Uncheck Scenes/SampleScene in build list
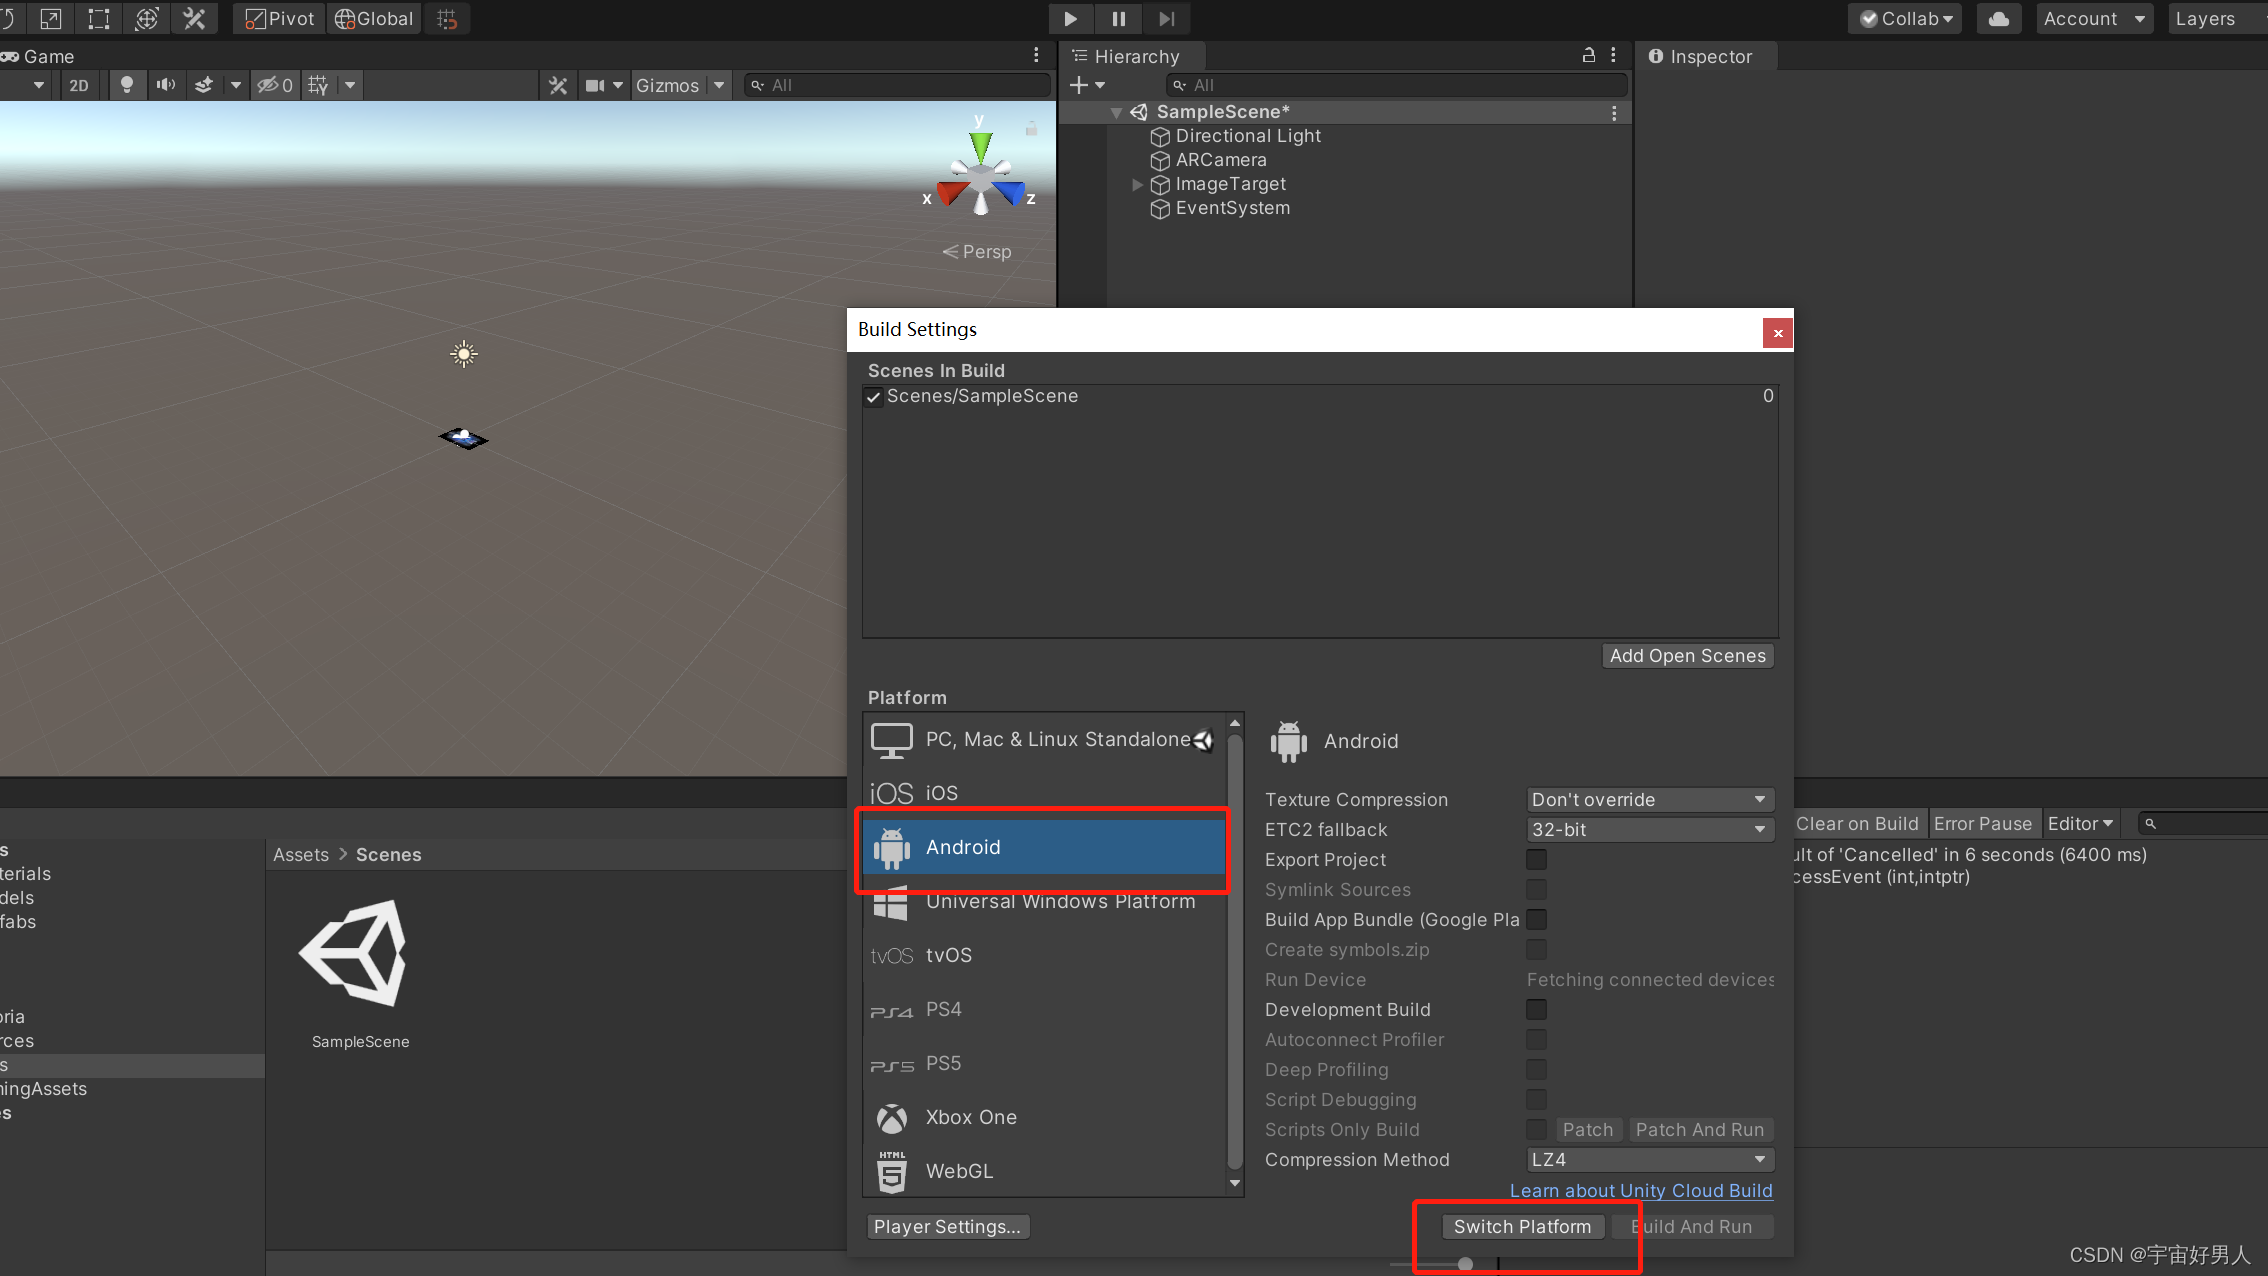The width and height of the screenshot is (2268, 1276). click(x=873, y=397)
